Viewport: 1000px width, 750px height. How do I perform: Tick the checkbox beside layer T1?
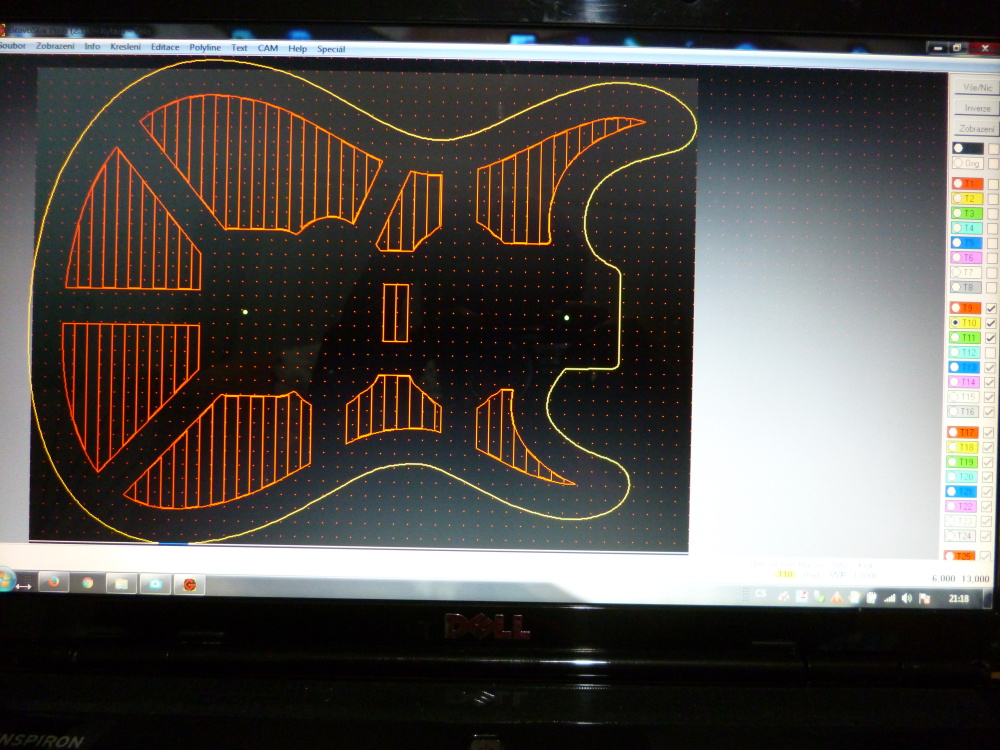(993, 184)
